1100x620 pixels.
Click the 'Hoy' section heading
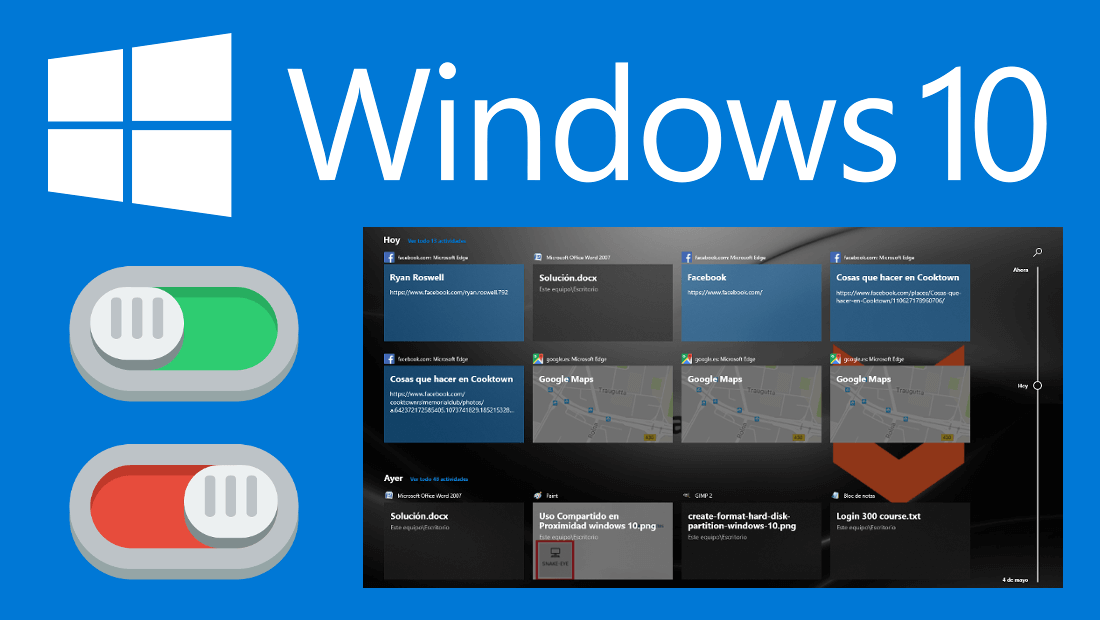[x=391, y=240]
